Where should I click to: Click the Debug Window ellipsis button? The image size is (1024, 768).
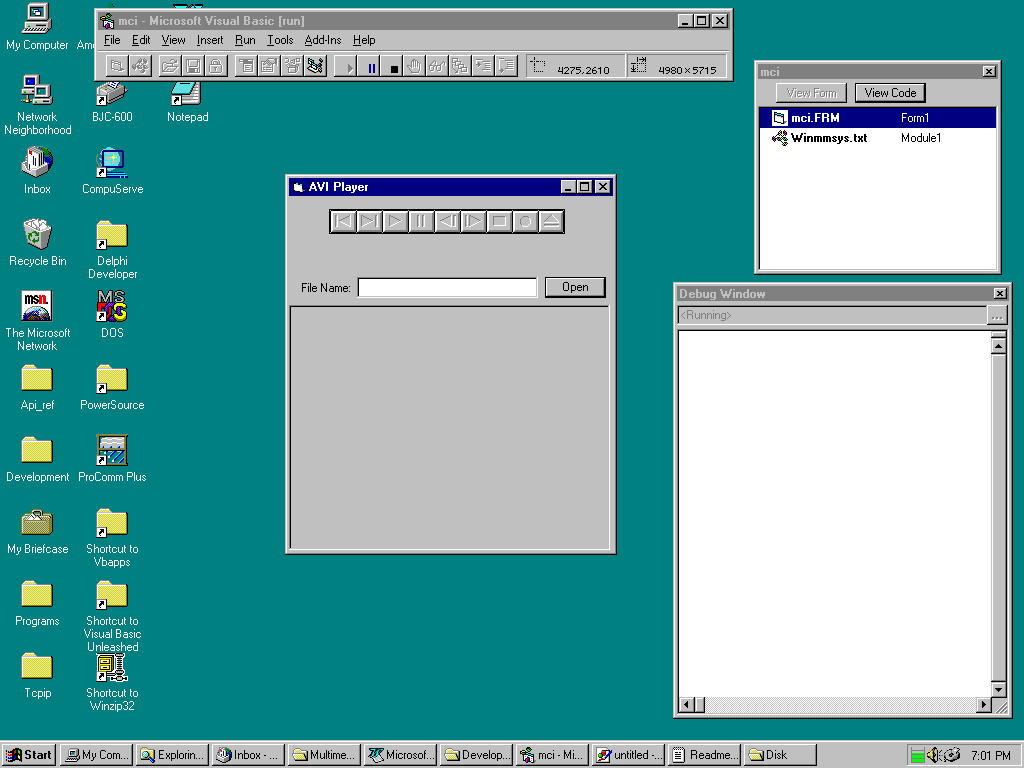pyautogui.click(x=997, y=315)
